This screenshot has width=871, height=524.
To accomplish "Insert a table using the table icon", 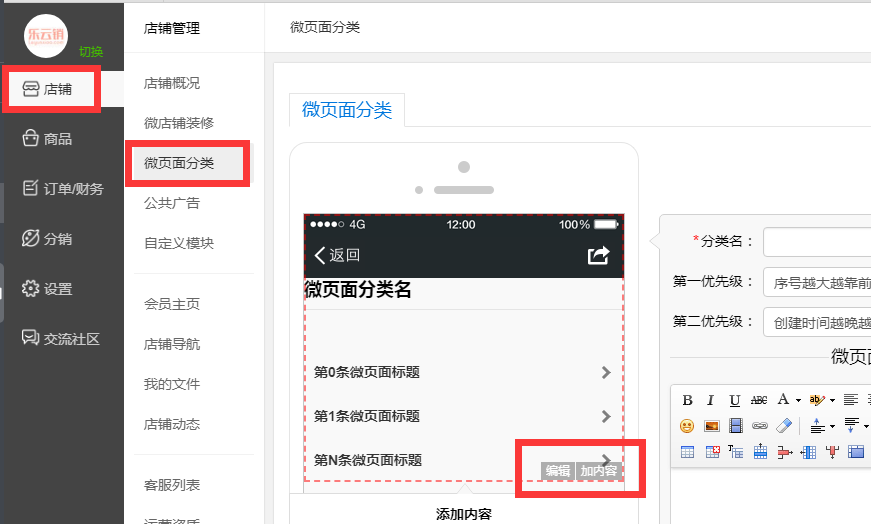I will (687, 451).
